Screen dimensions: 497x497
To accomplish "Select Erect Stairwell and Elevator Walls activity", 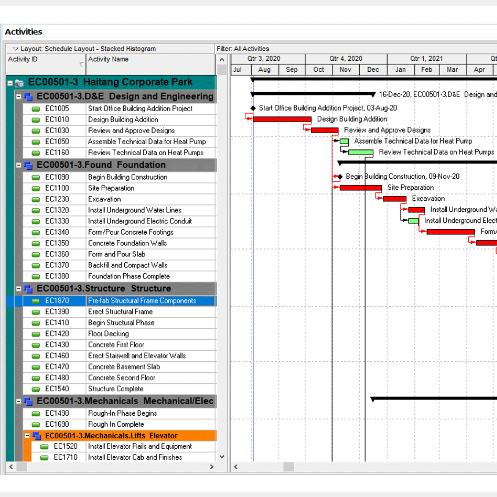I will [x=119, y=356].
